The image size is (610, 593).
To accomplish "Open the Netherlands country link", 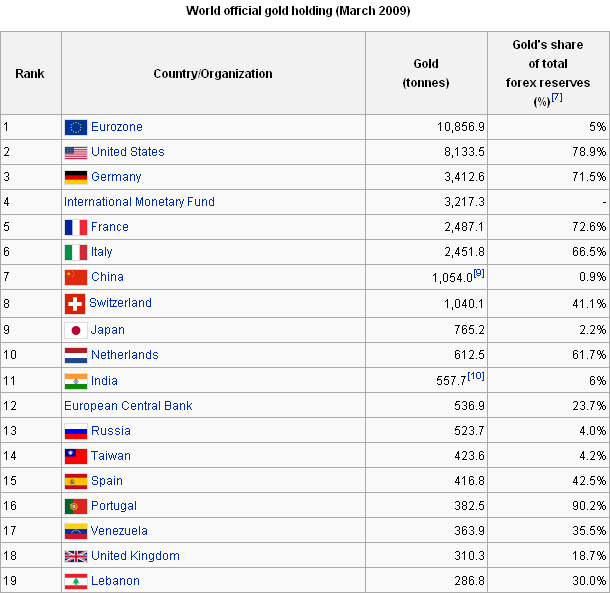I will click(x=125, y=355).
